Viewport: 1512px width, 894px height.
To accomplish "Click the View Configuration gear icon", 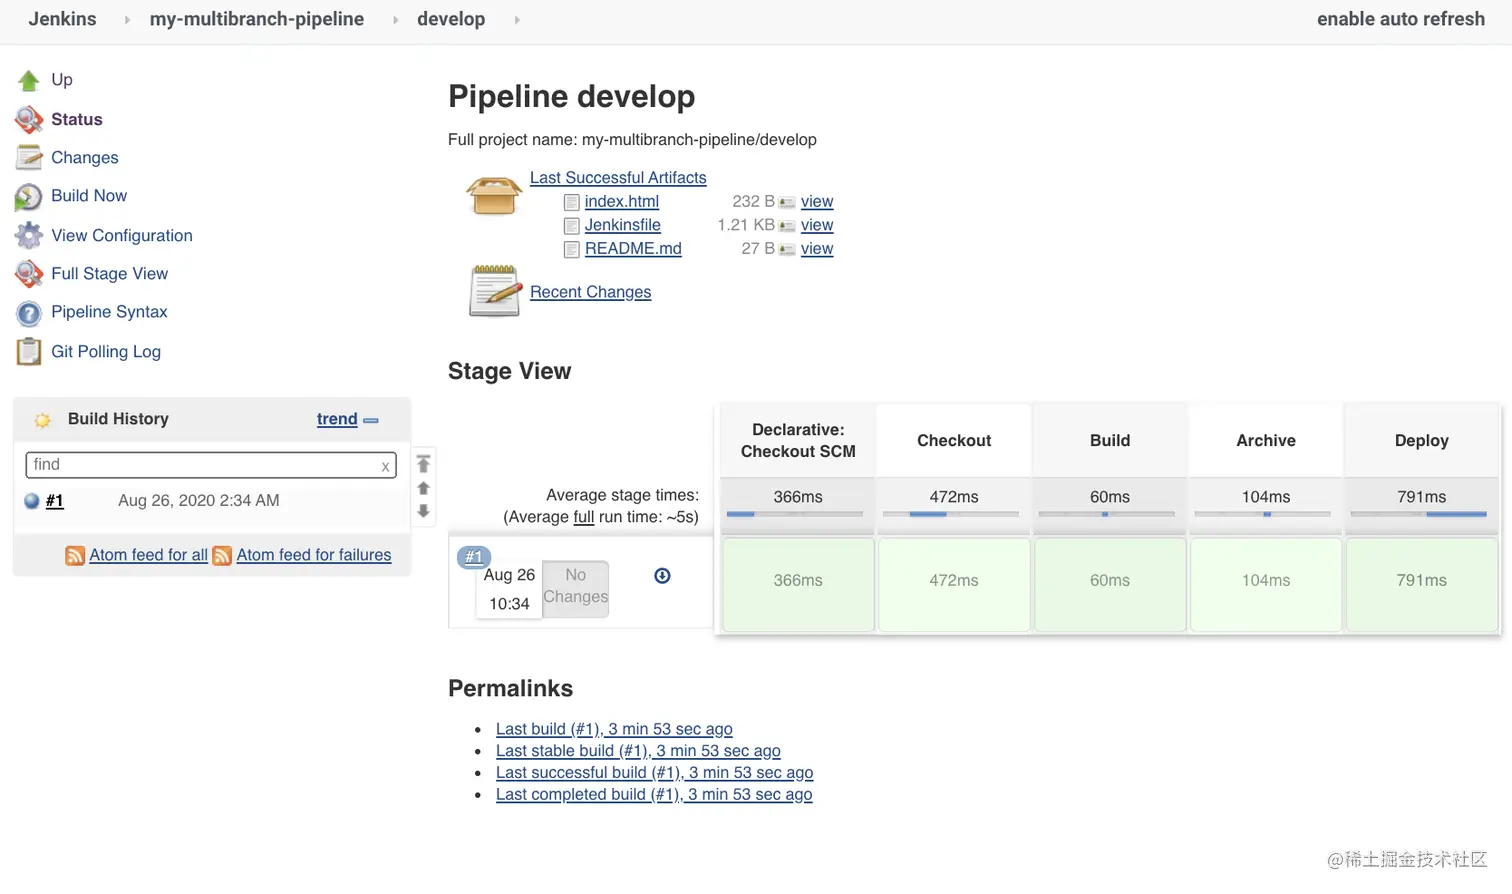I will 29,236.
